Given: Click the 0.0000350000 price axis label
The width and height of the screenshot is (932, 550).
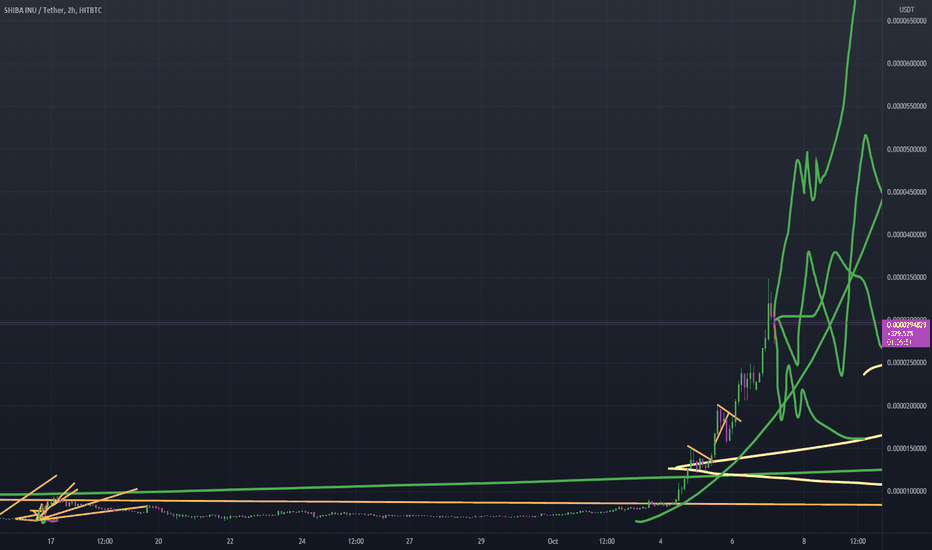Looking at the screenshot, I should pos(906,278).
